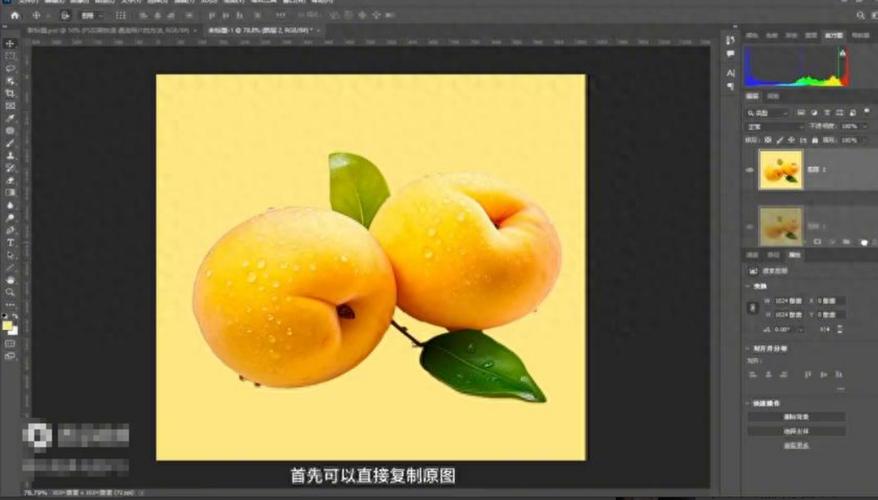Select the Blur tool
Image resolution: width=878 pixels, height=500 pixels.
(x=10, y=205)
